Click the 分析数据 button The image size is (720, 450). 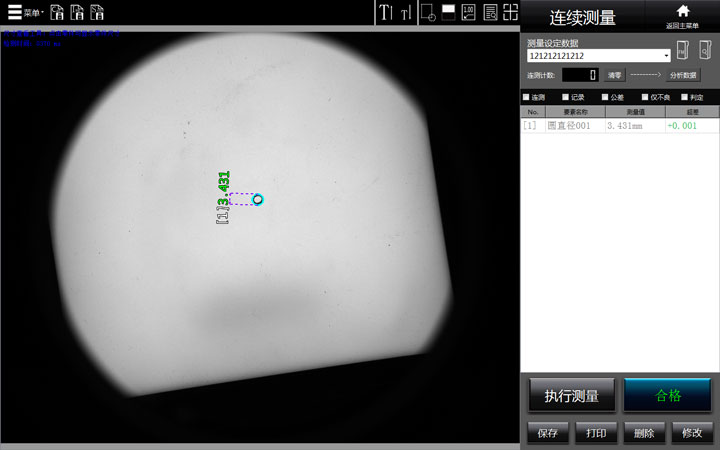(x=683, y=75)
